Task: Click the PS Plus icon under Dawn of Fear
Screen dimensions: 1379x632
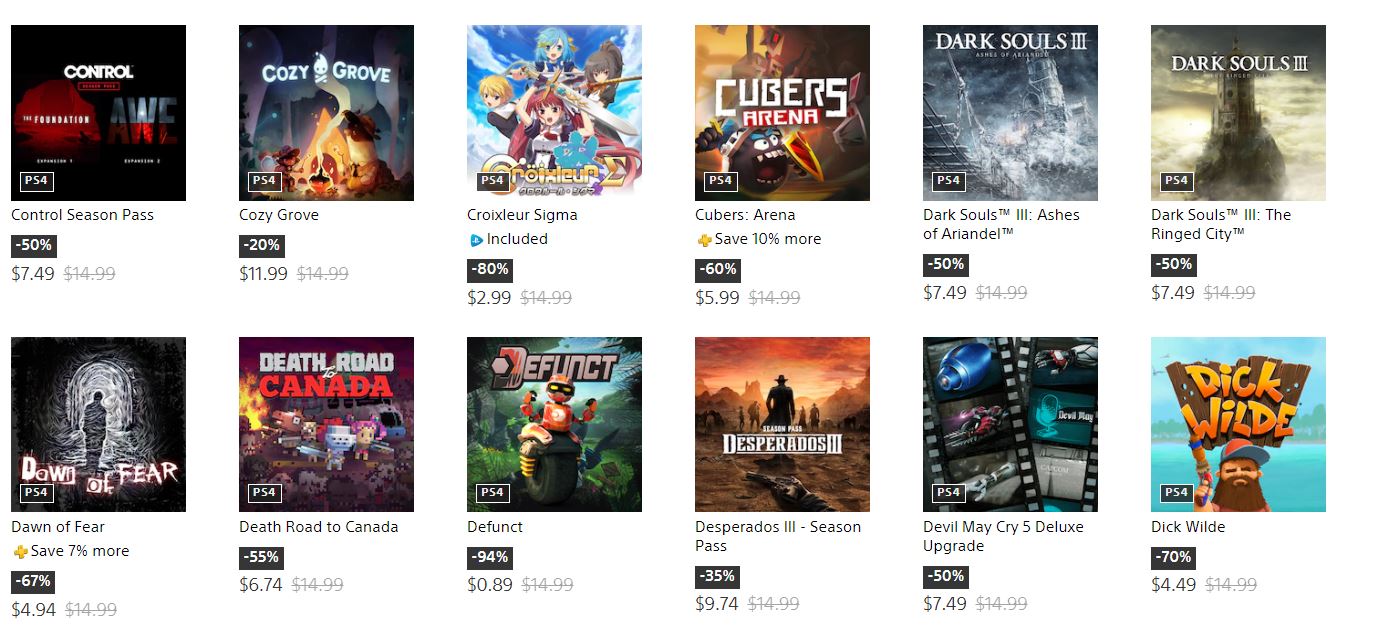Action: pyautogui.click(x=20, y=552)
